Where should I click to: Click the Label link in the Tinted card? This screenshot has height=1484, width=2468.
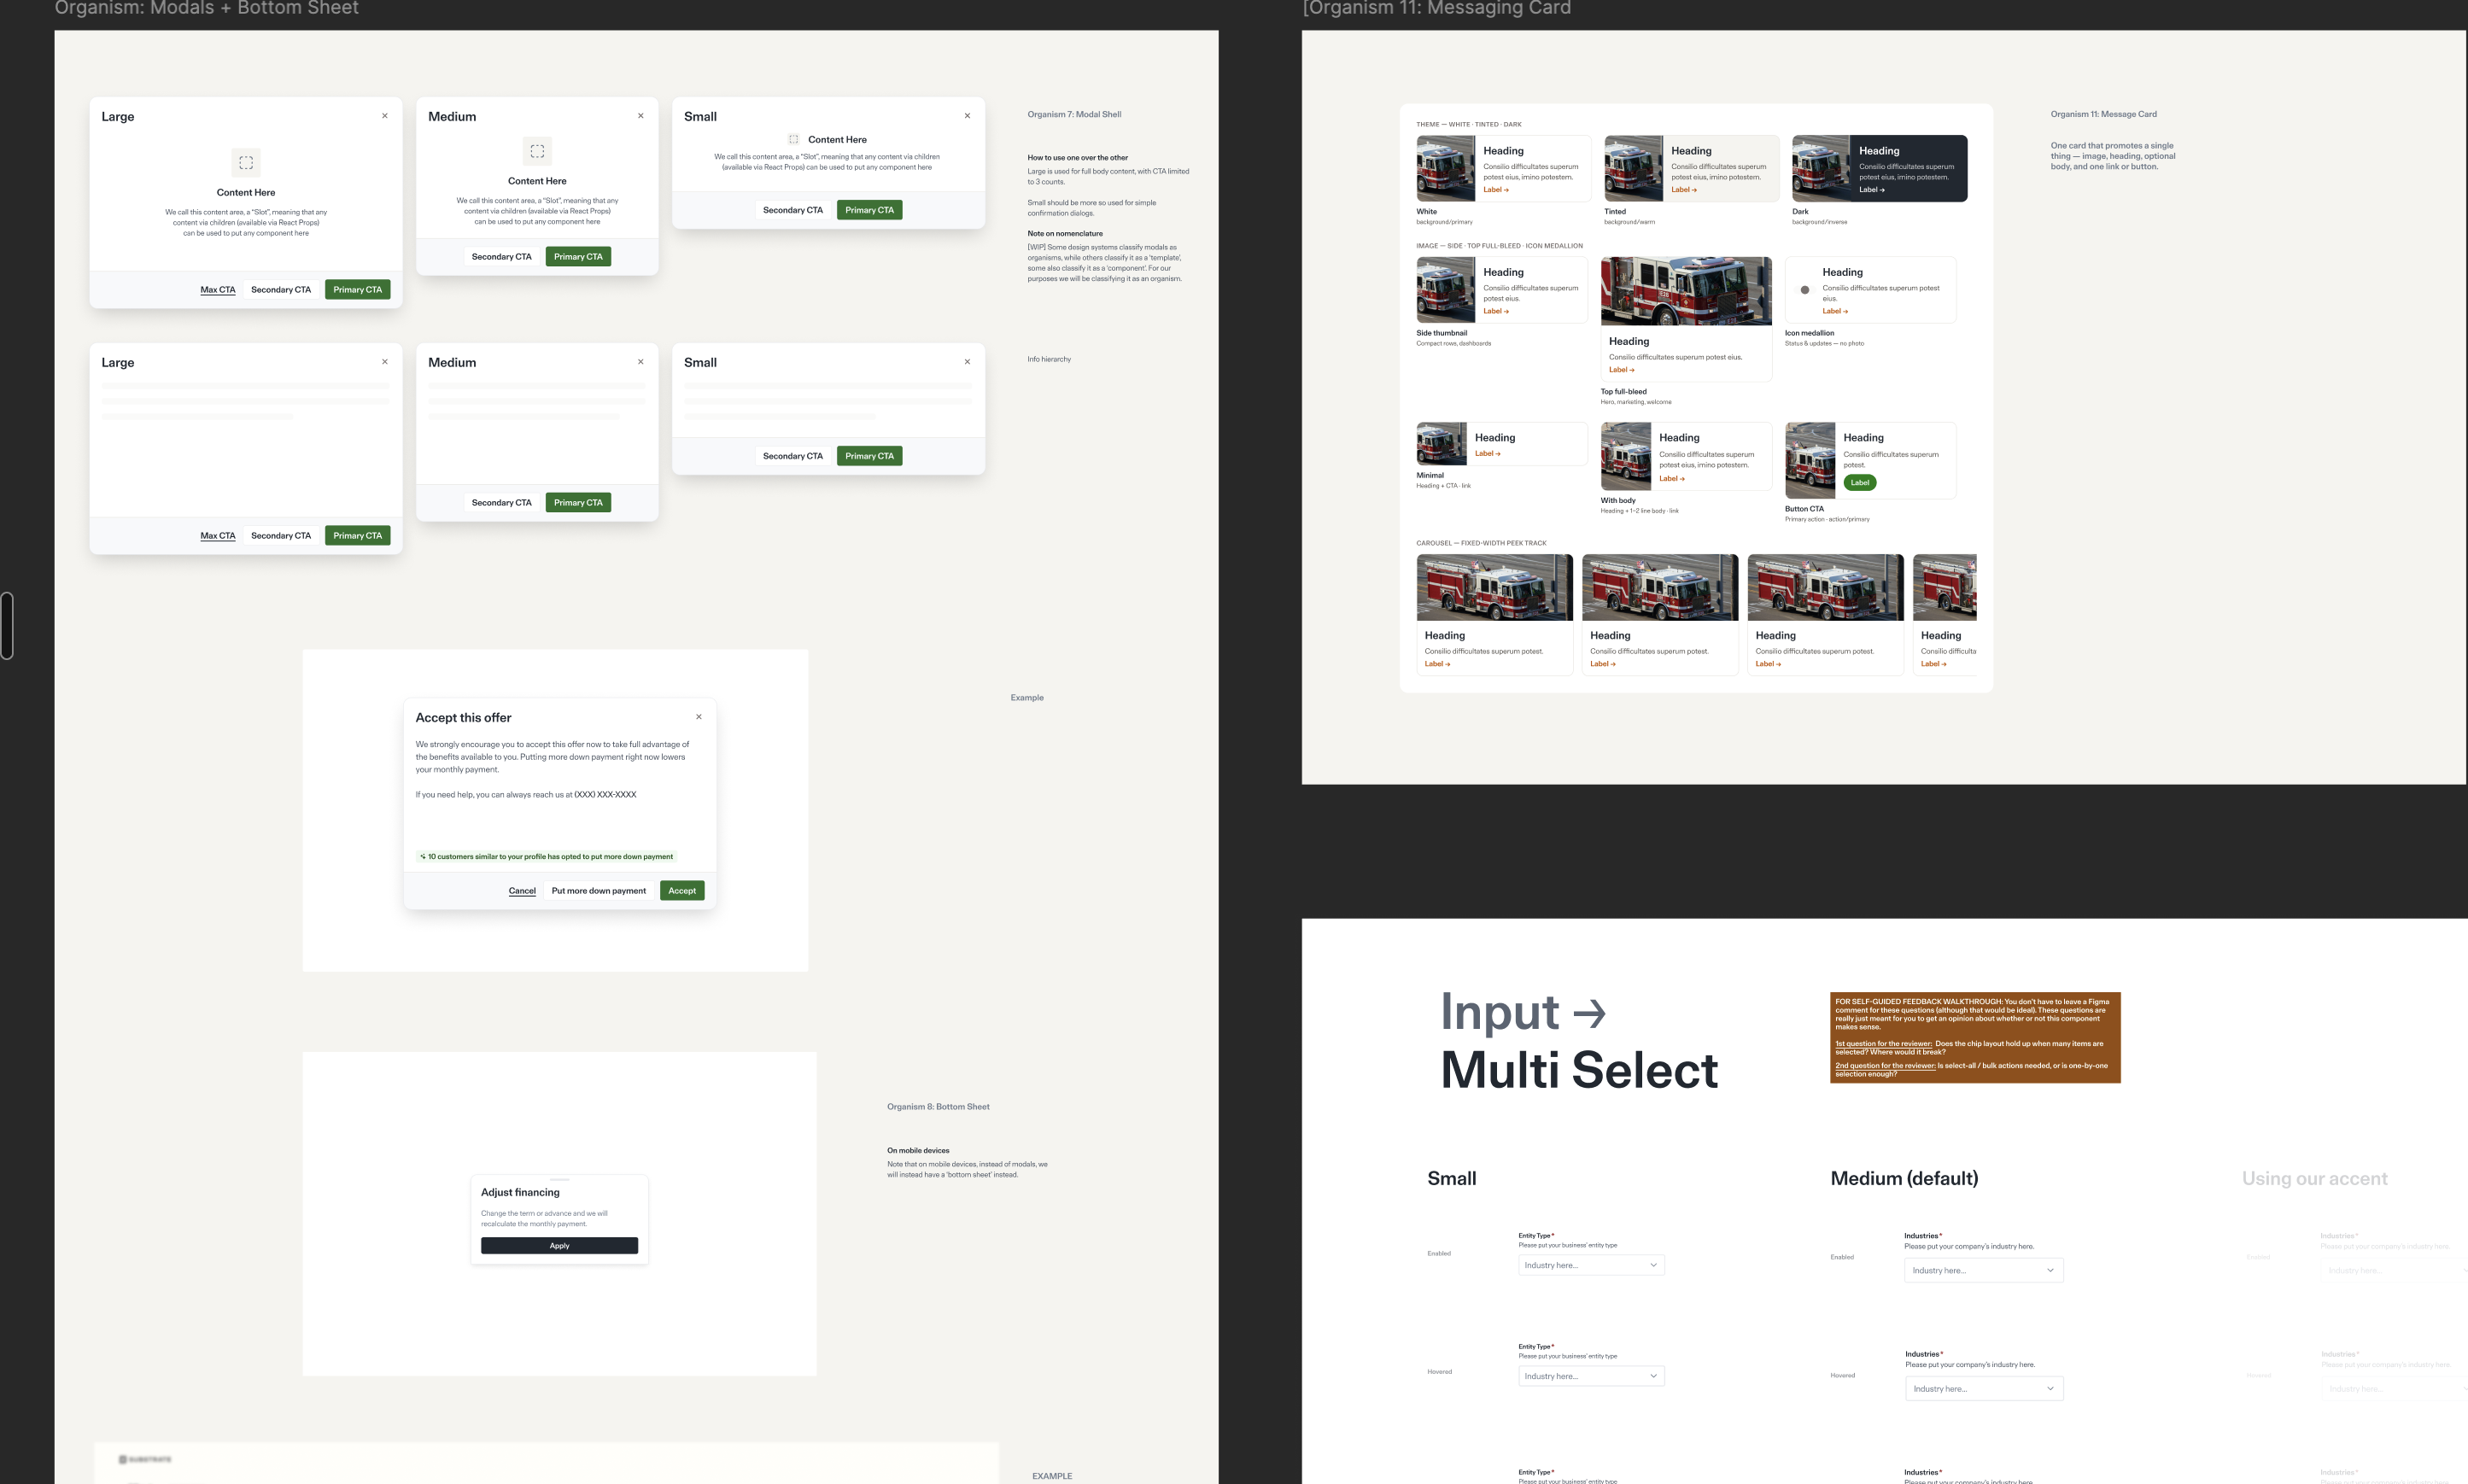(1684, 190)
